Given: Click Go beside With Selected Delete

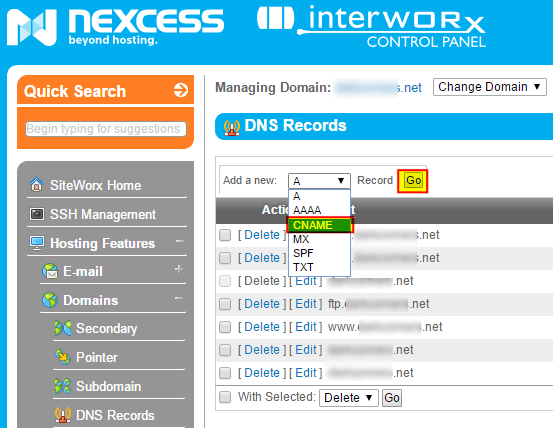Looking at the screenshot, I should point(392,398).
